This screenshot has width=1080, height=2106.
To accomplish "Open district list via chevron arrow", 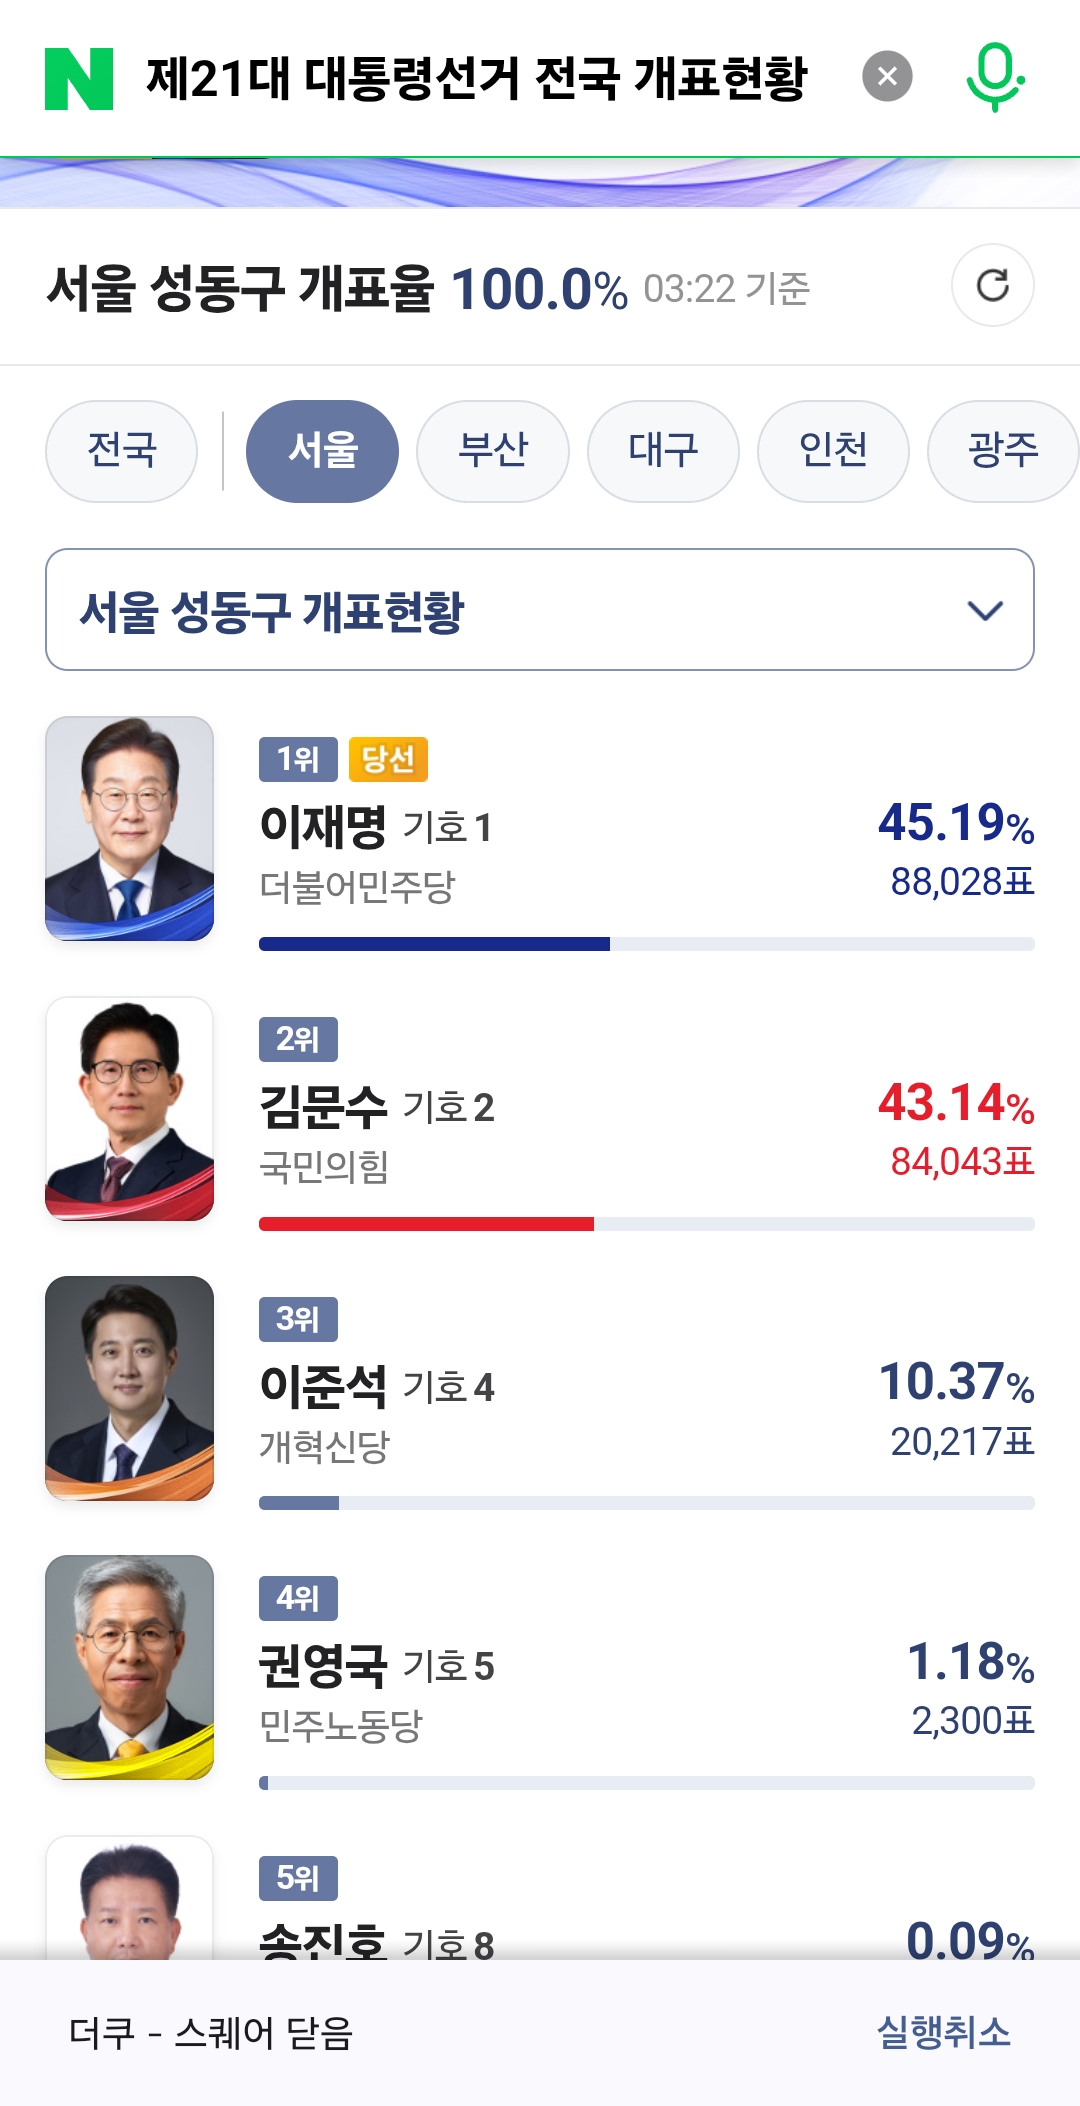I will [x=985, y=611].
